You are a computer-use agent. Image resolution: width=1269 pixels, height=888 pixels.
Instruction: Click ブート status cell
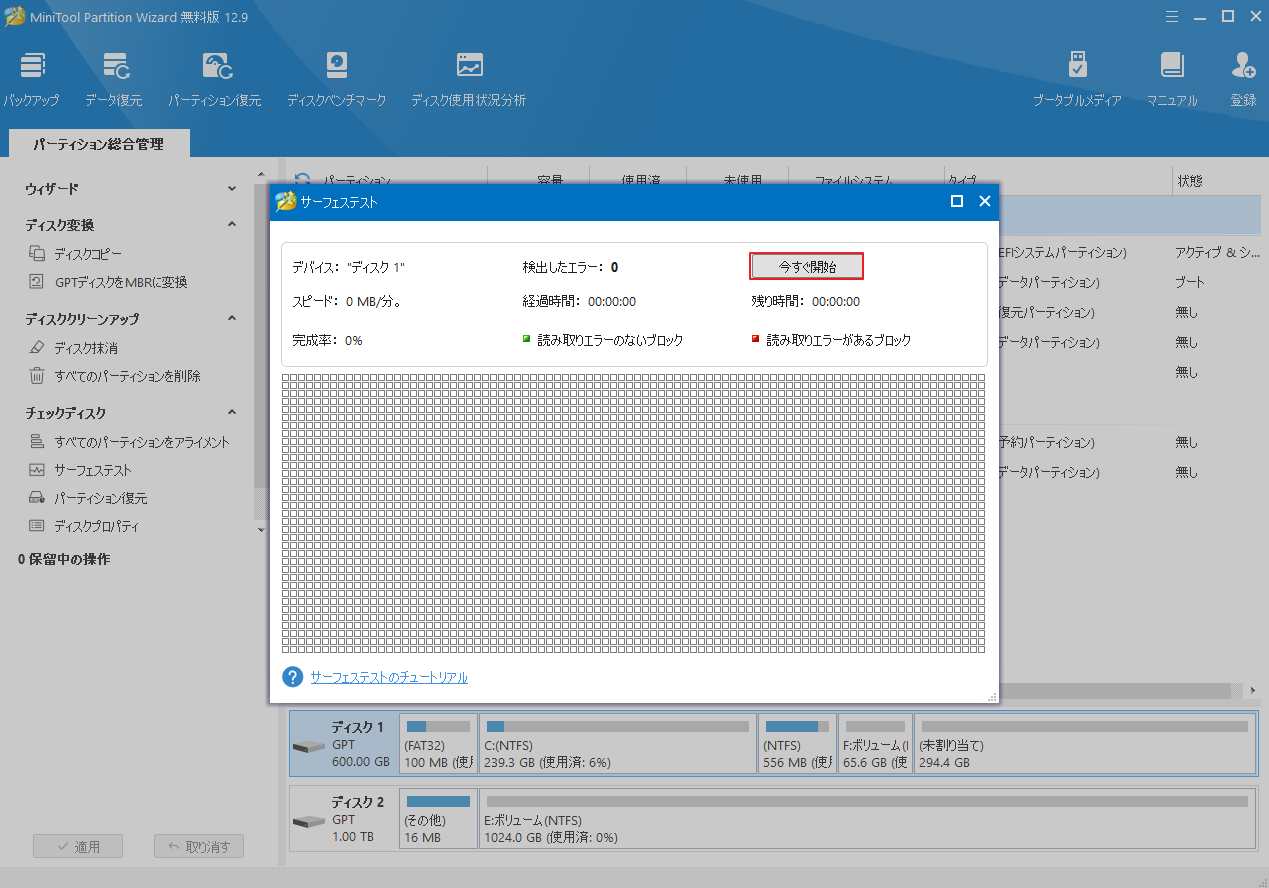point(1190,283)
